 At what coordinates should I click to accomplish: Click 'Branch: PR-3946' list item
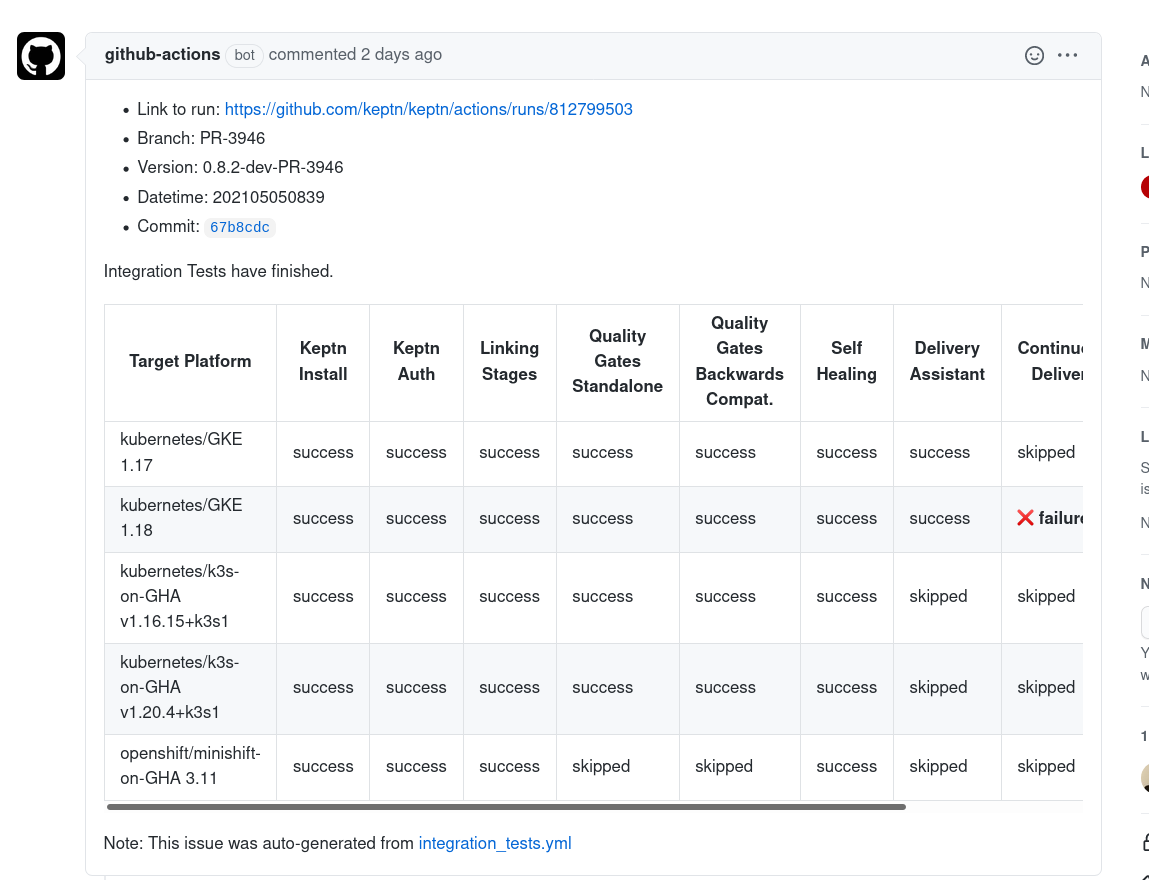pyautogui.click(x=201, y=138)
